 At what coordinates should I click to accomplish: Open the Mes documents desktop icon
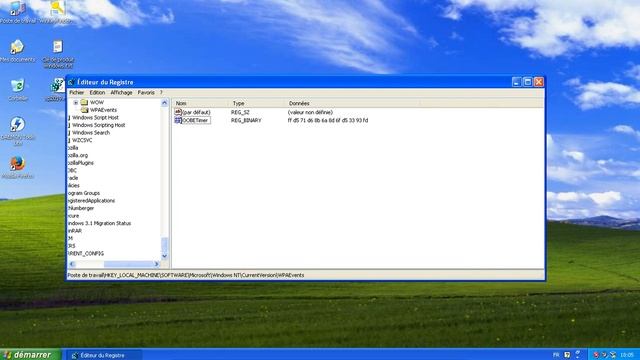click(17, 47)
